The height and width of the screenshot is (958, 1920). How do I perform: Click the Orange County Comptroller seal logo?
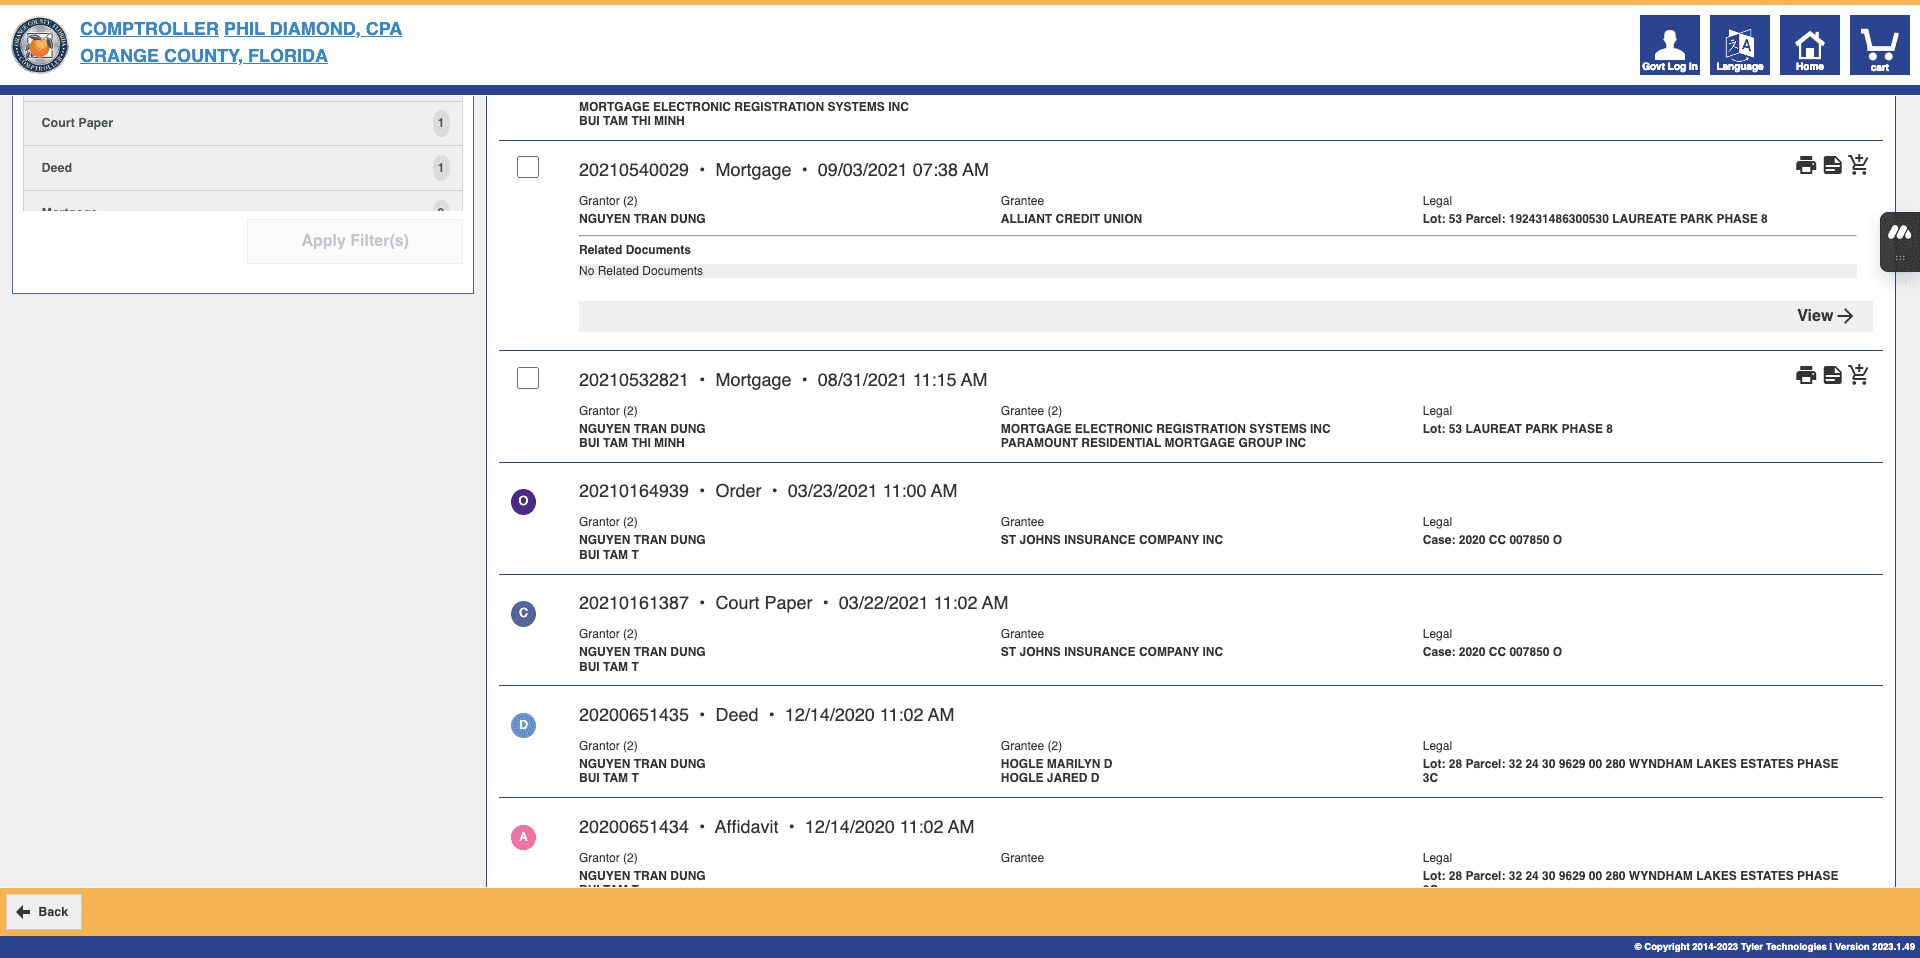(40, 45)
